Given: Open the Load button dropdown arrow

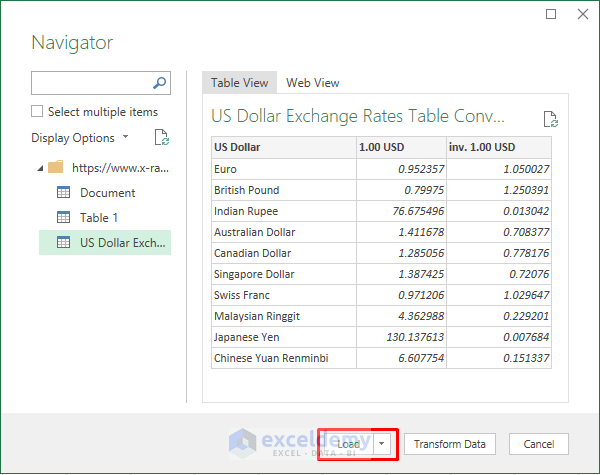Looking at the screenshot, I should click(382, 444).
